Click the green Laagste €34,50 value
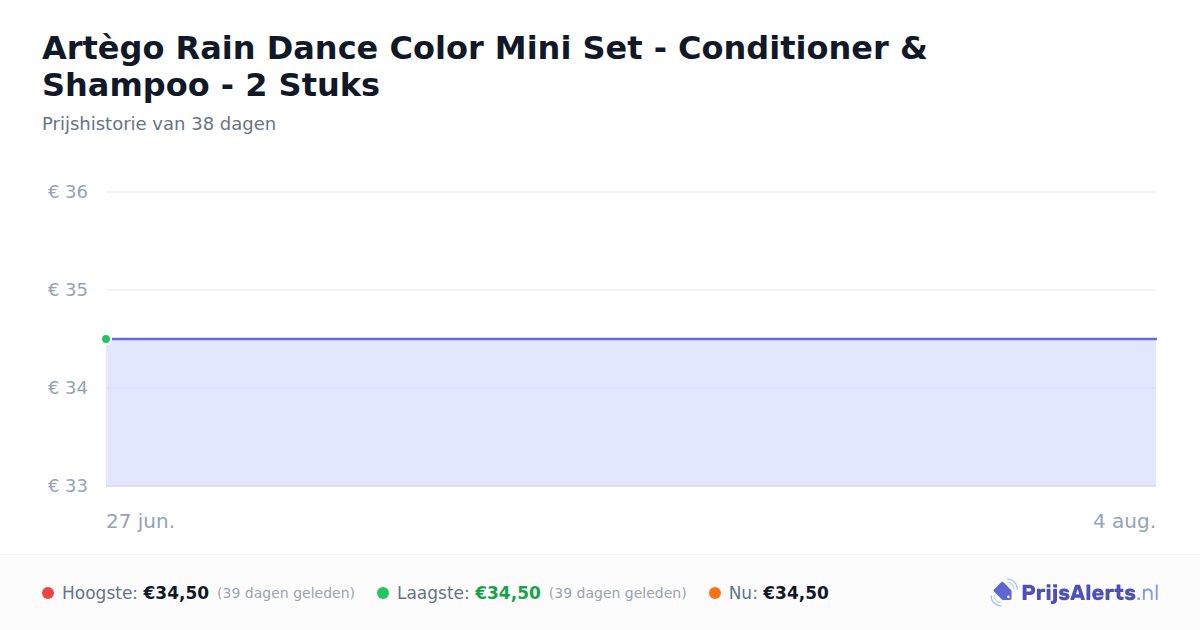 point(508,593)
